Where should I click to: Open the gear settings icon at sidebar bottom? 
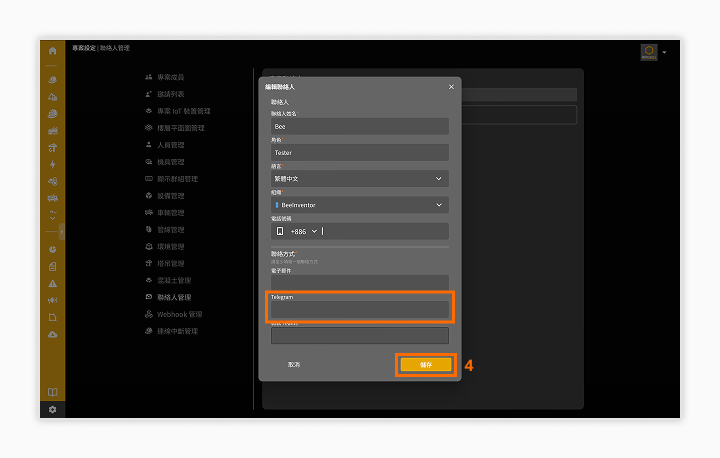coord(52,409)
